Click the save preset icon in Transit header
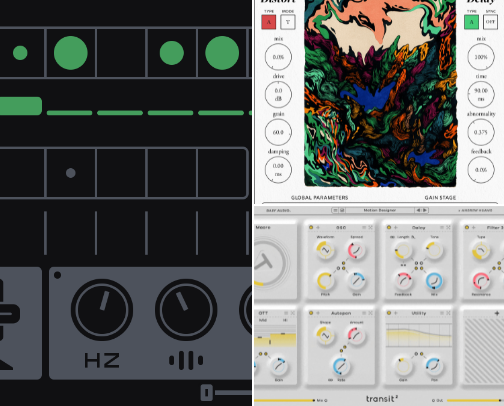The height and width of the screenshot is (406, 504). (342, 210)
